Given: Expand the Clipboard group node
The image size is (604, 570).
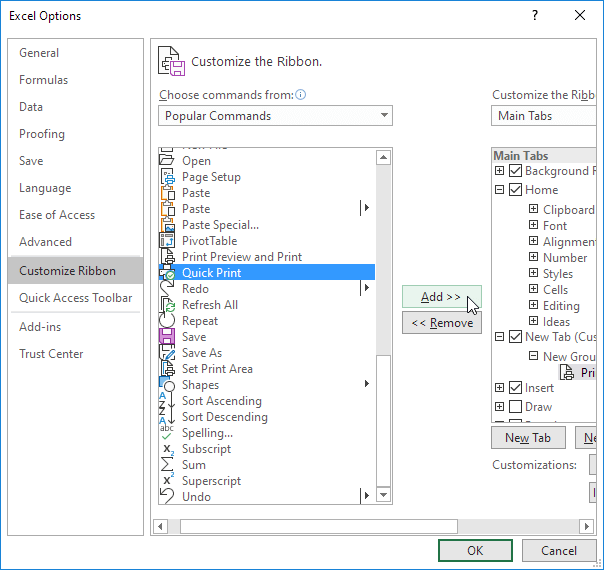Looking at the screenshot, I should [534, 210].
